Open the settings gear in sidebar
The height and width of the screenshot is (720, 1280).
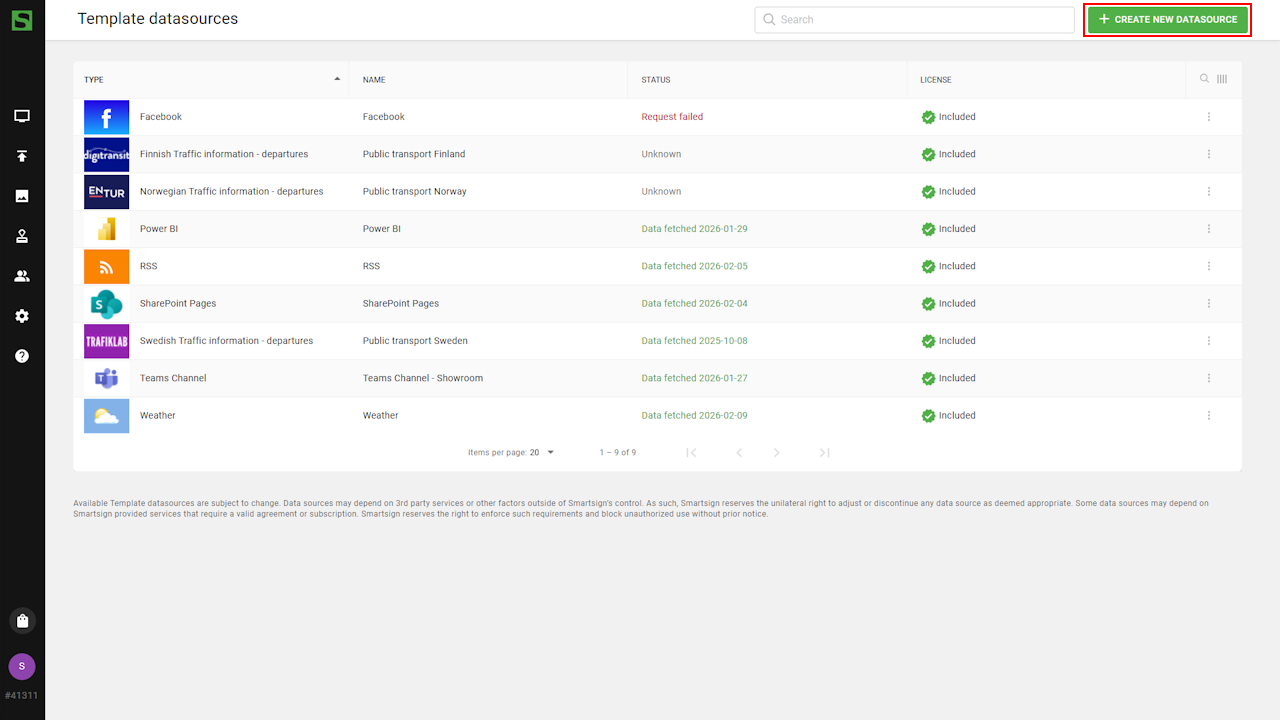click(22, 316)
